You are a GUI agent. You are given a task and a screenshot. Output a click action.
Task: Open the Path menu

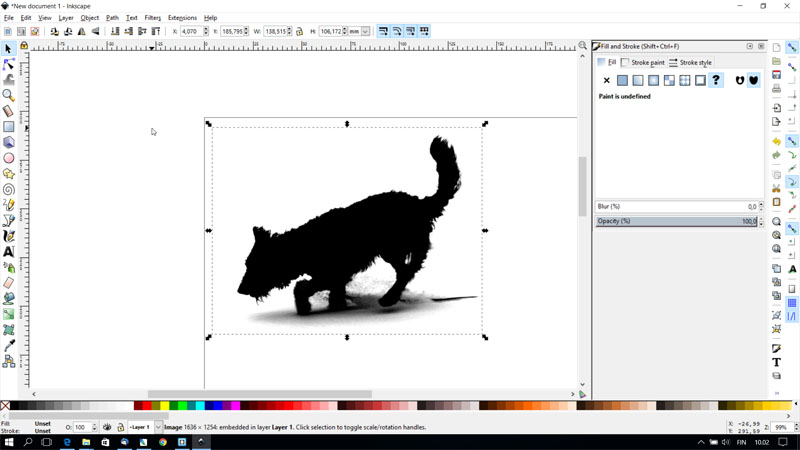click(x=112, y=18)
